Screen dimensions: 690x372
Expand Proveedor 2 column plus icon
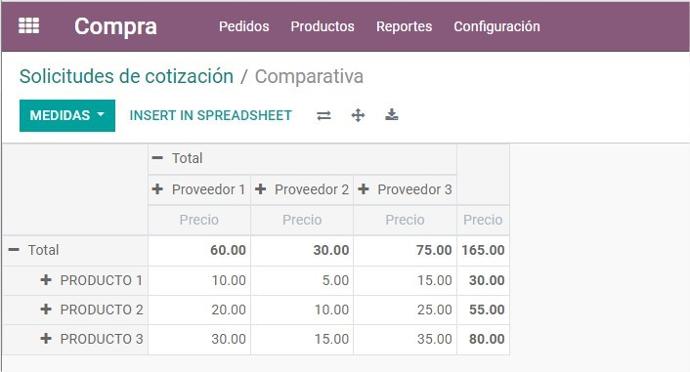click(x=261, y=189)
